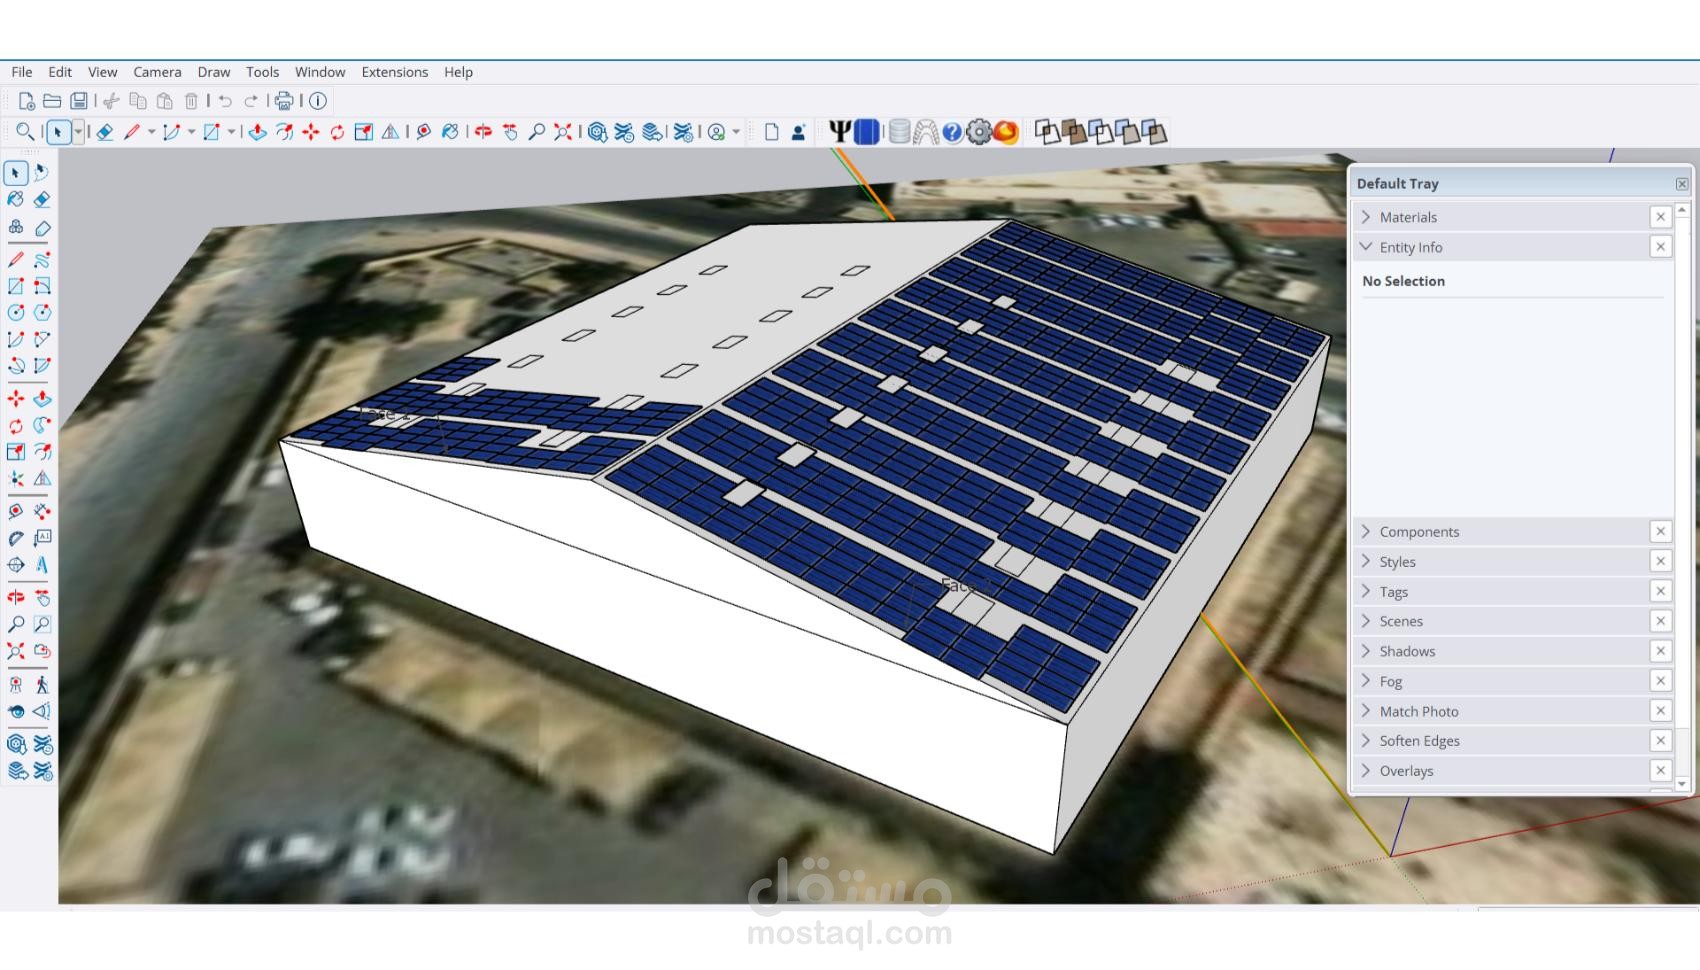Print the model using the printer icon

click(284, 101)
